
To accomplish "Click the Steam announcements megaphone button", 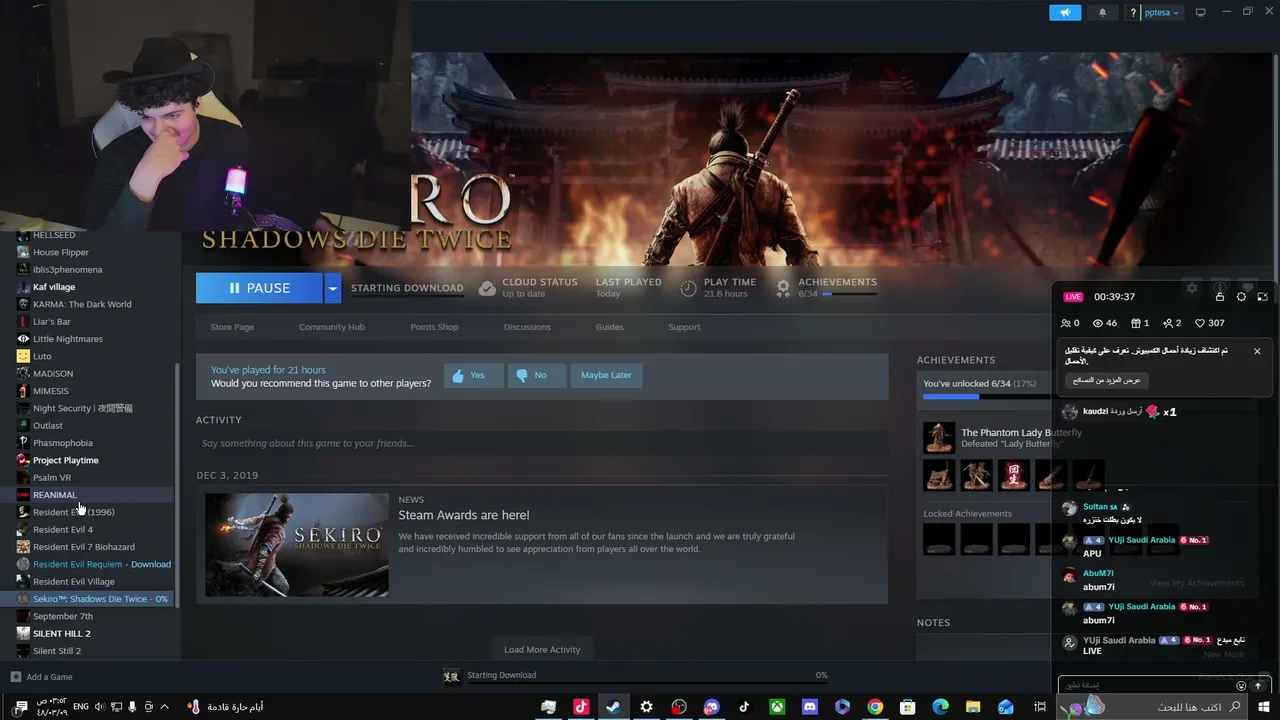I will (1065, 12).
